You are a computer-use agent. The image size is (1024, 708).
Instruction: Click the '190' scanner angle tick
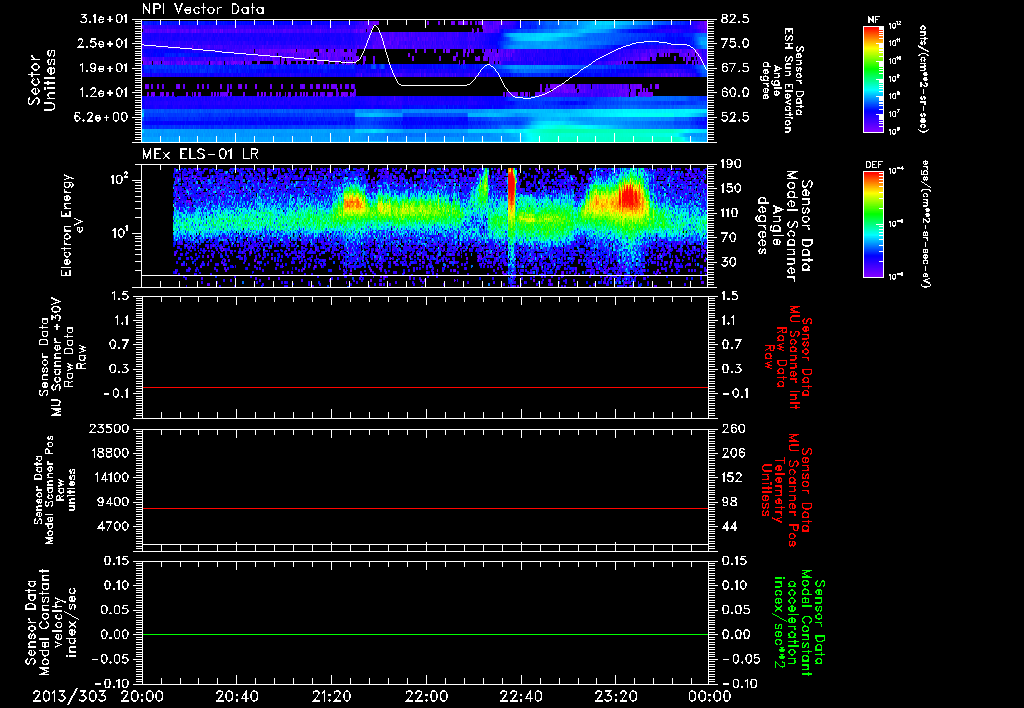click(x=732, y=164)
